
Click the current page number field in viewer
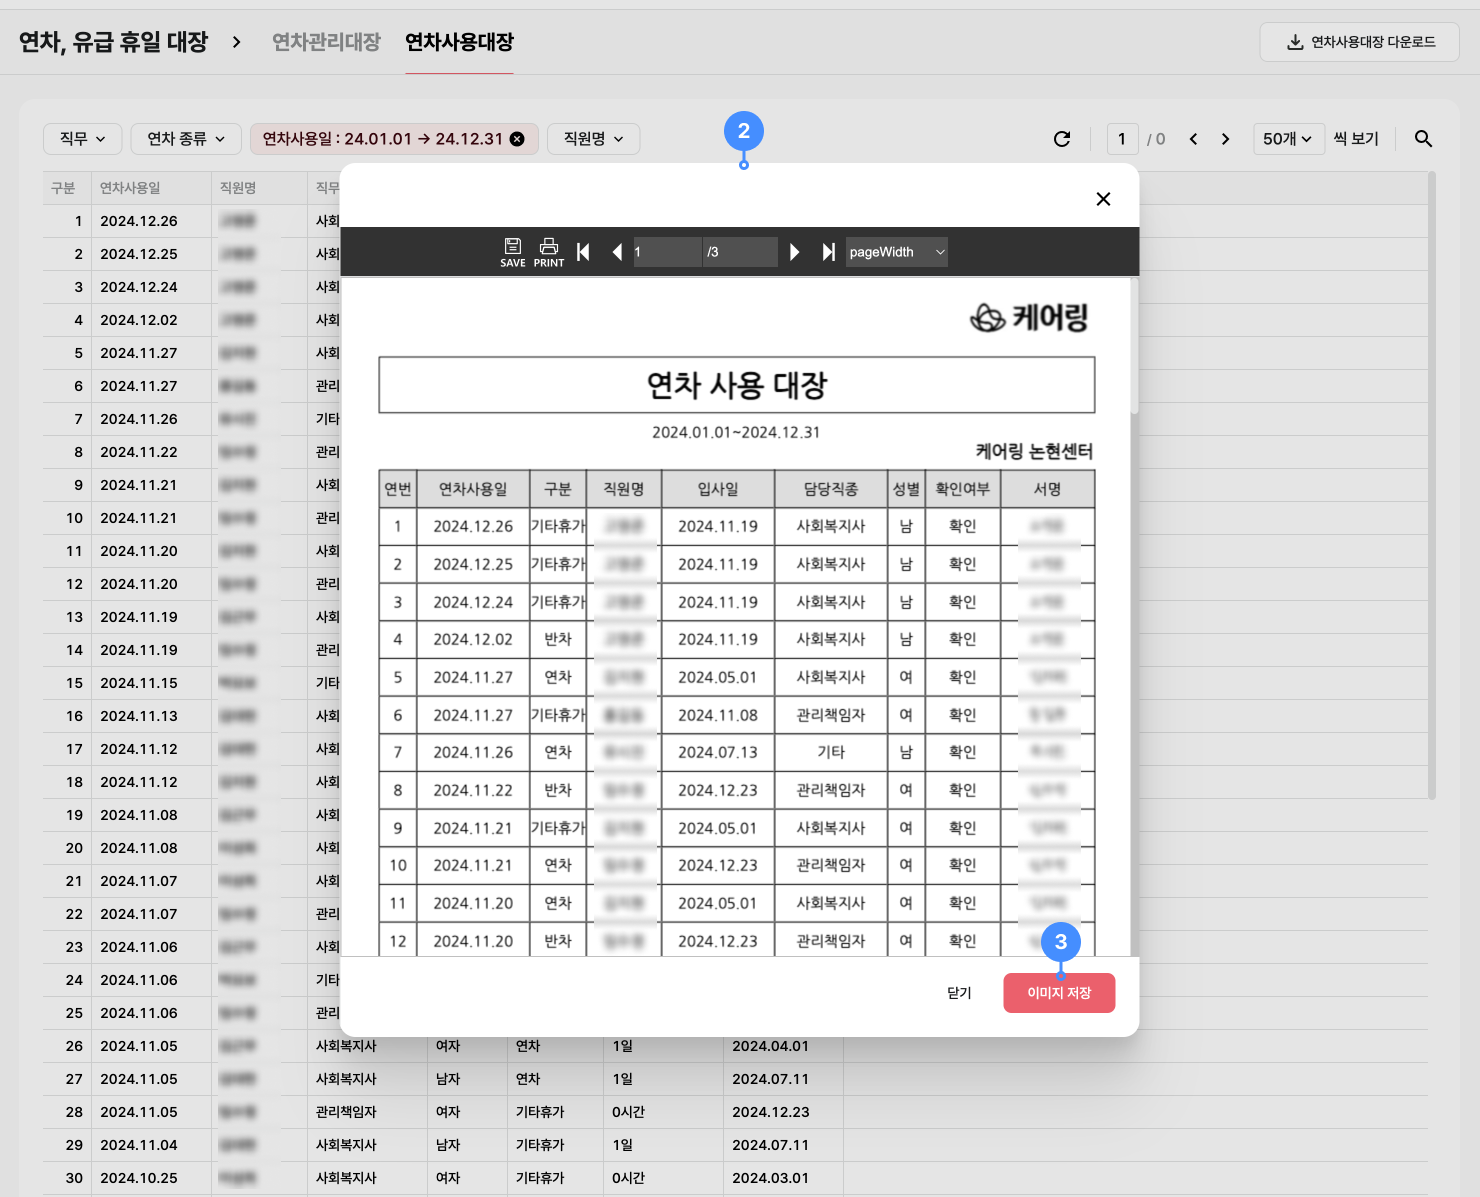tap(665, 252)
